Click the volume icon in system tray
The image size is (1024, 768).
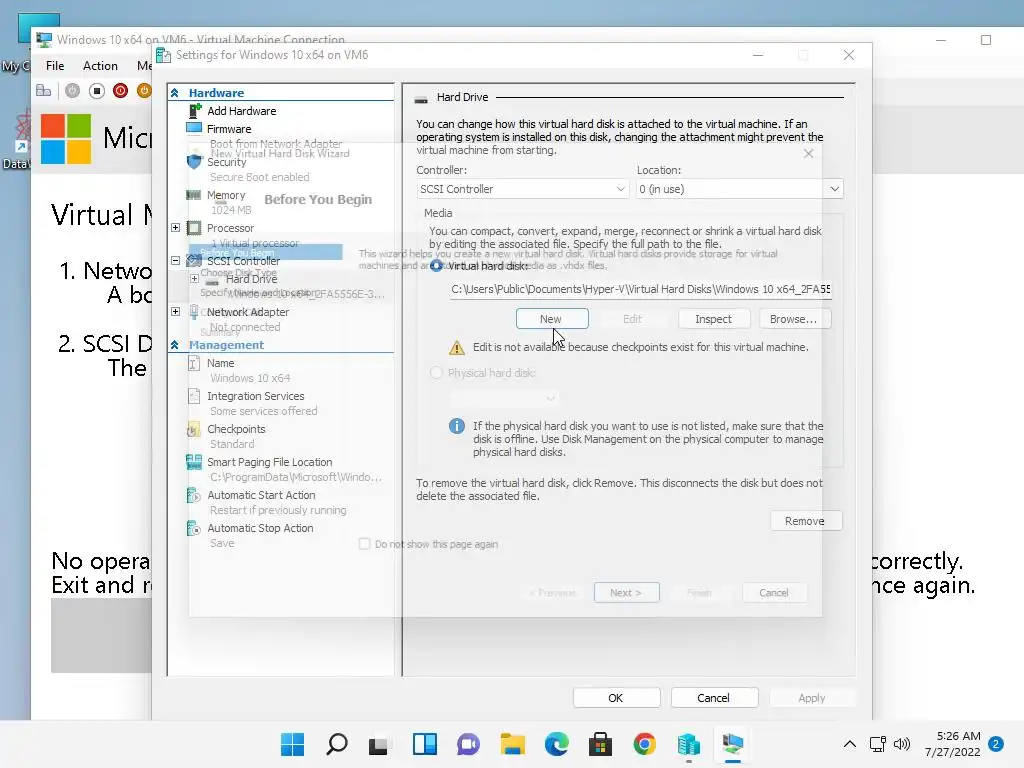click(902, 744)
